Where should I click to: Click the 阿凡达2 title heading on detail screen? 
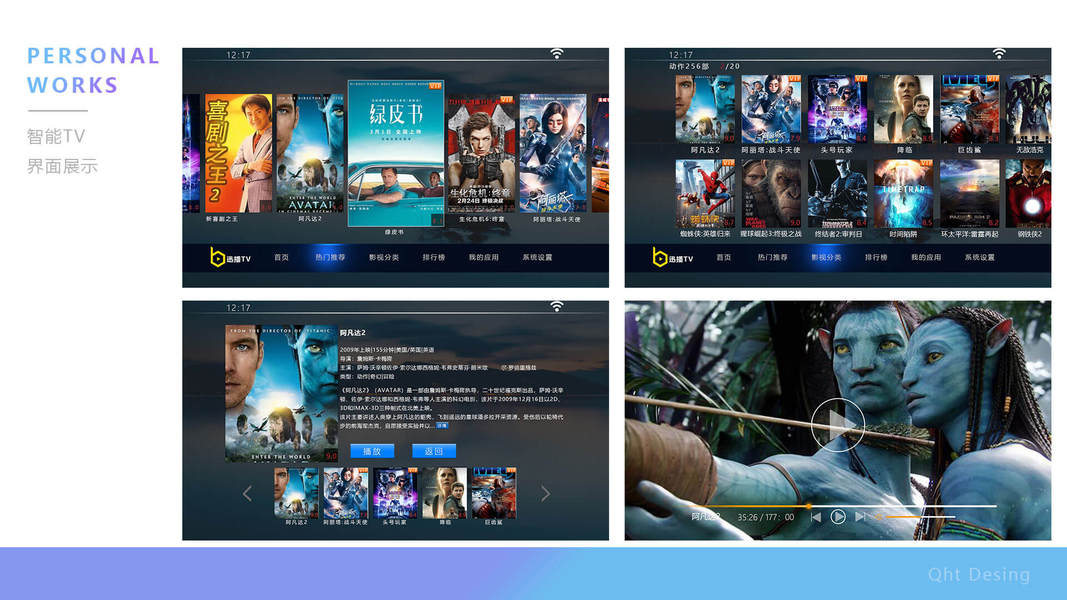tap(352, 333)
